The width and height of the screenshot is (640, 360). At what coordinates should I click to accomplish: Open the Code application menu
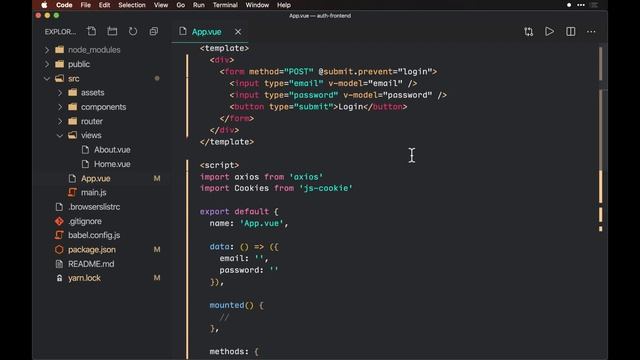point(64,5)
